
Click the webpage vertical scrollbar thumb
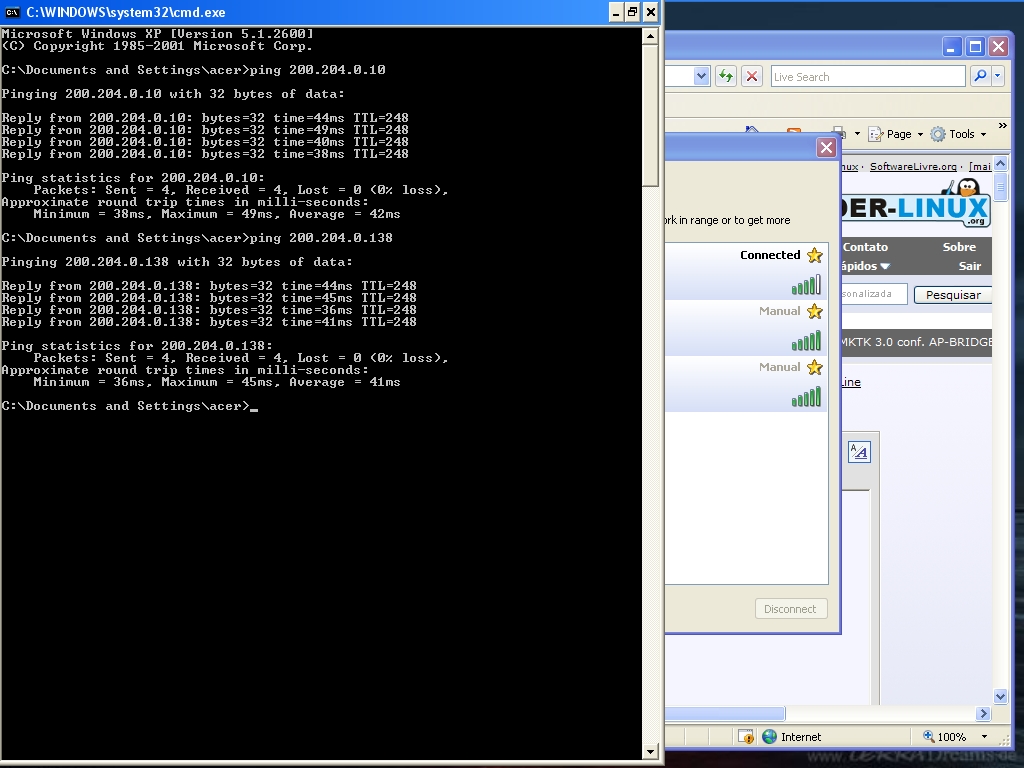(1000, 185)
